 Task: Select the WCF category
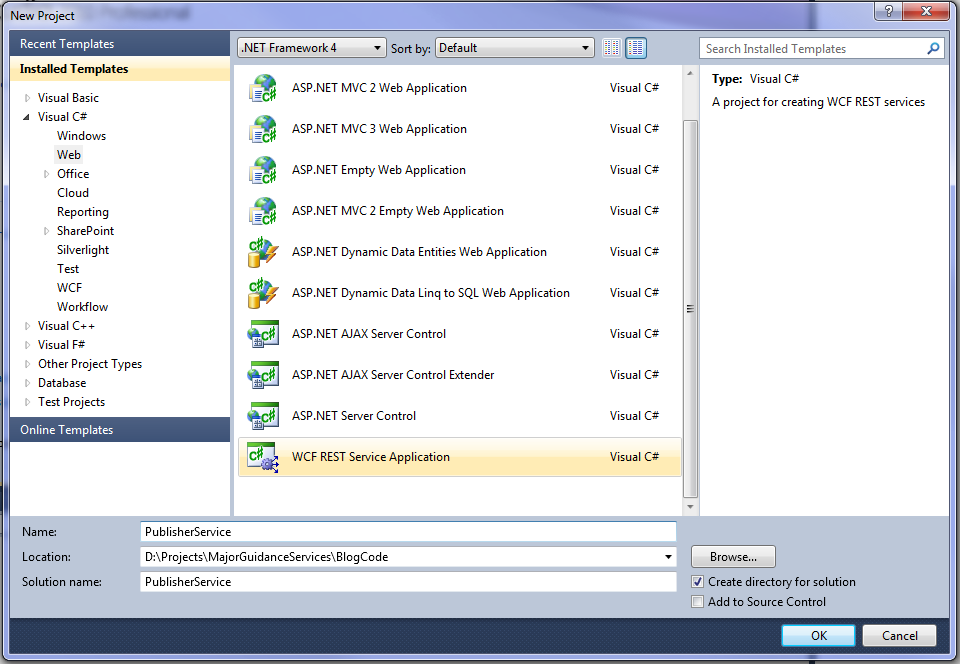[69, 288]
